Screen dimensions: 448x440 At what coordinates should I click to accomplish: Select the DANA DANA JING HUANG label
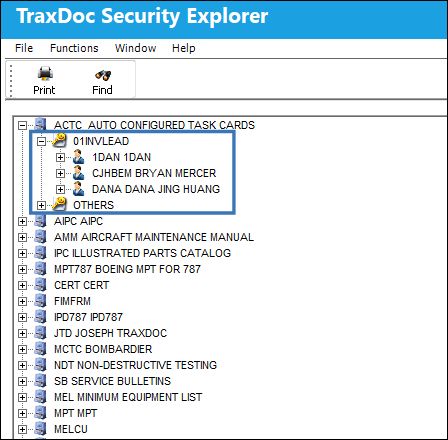(156, 189)
